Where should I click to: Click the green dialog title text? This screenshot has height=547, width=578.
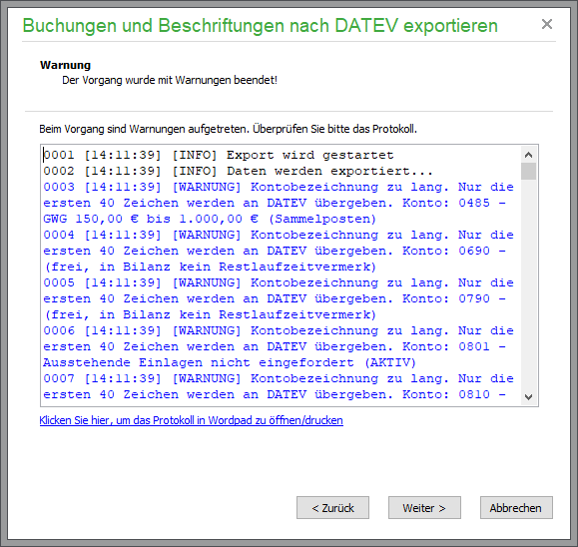(260, 26)
